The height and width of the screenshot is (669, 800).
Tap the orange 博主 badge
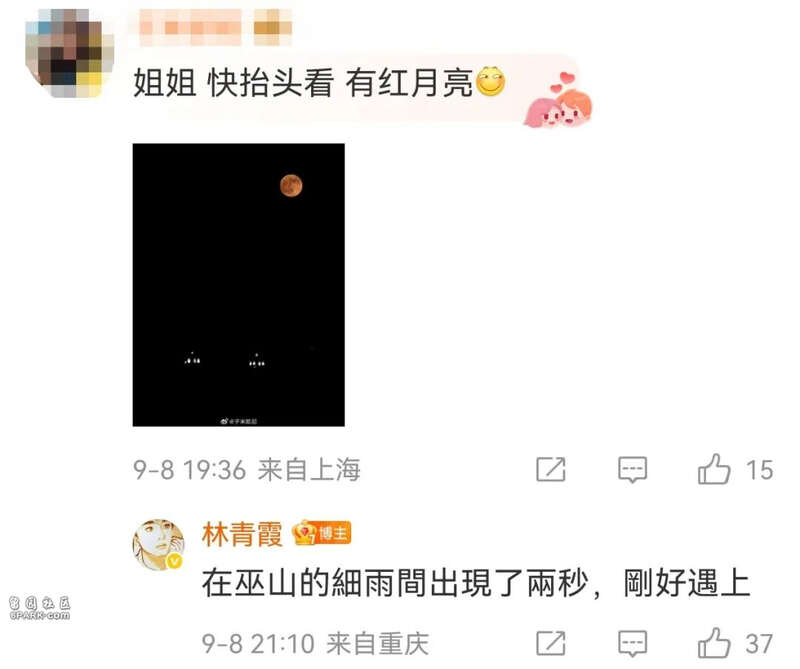click(x=334, y=534)
